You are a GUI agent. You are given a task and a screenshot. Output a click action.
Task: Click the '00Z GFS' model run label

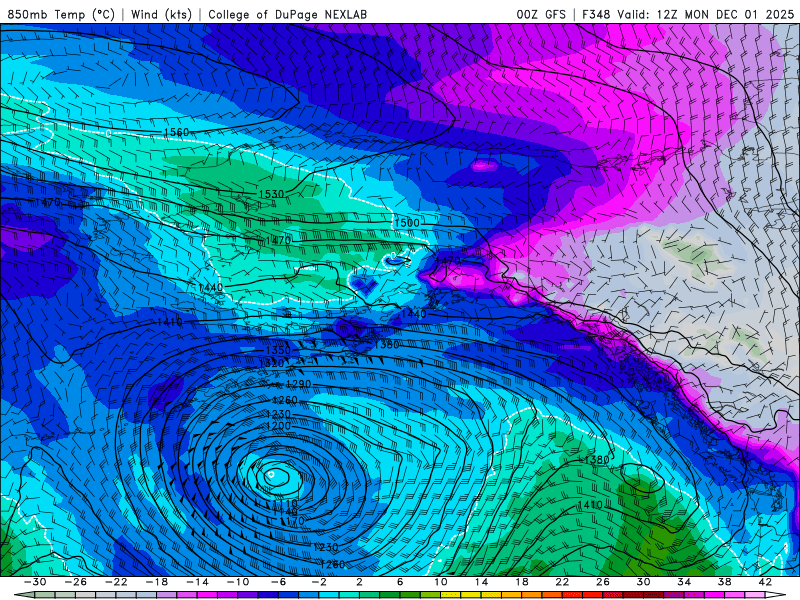(541, 14)
